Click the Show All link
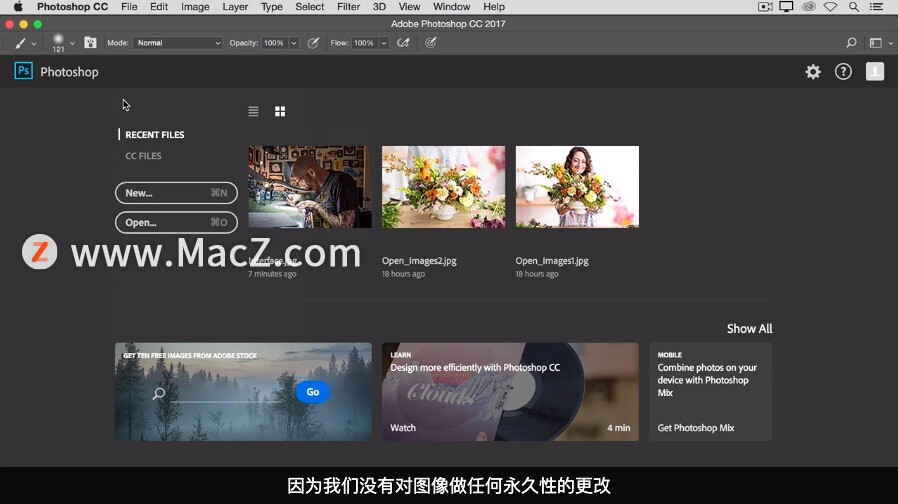898x504 pixels. (x=749, y=329)
